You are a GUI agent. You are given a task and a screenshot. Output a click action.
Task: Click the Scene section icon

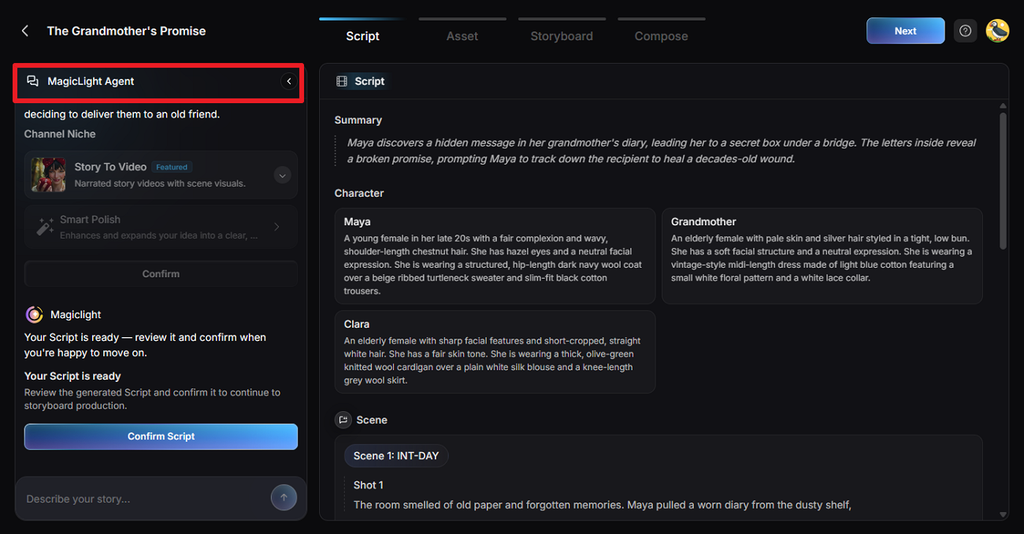pyautogui.click(x=343, y=420)
